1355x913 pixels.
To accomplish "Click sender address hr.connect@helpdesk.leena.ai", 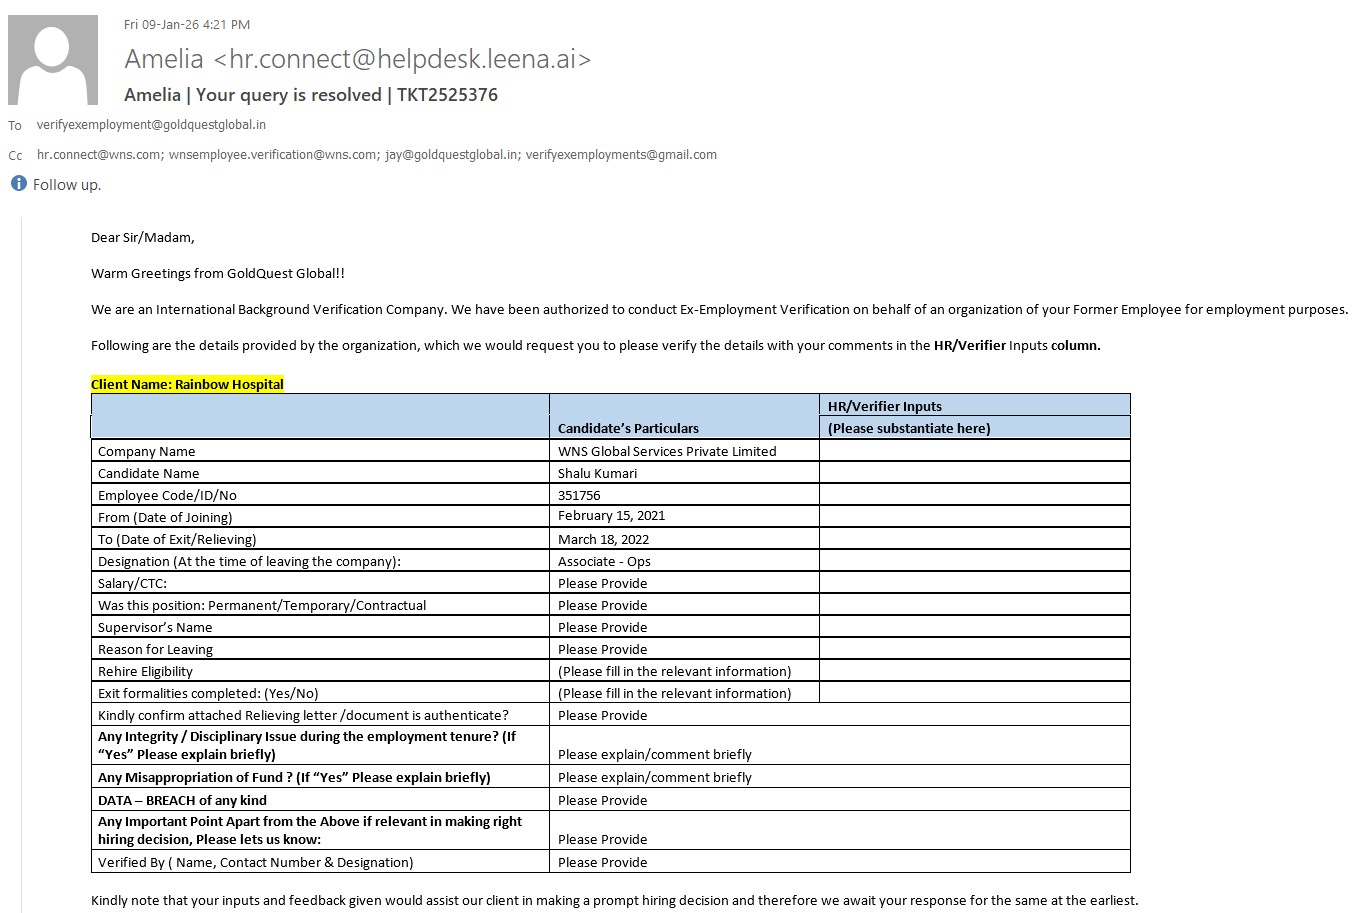I will pyautogui.click(x=403, y=59).
